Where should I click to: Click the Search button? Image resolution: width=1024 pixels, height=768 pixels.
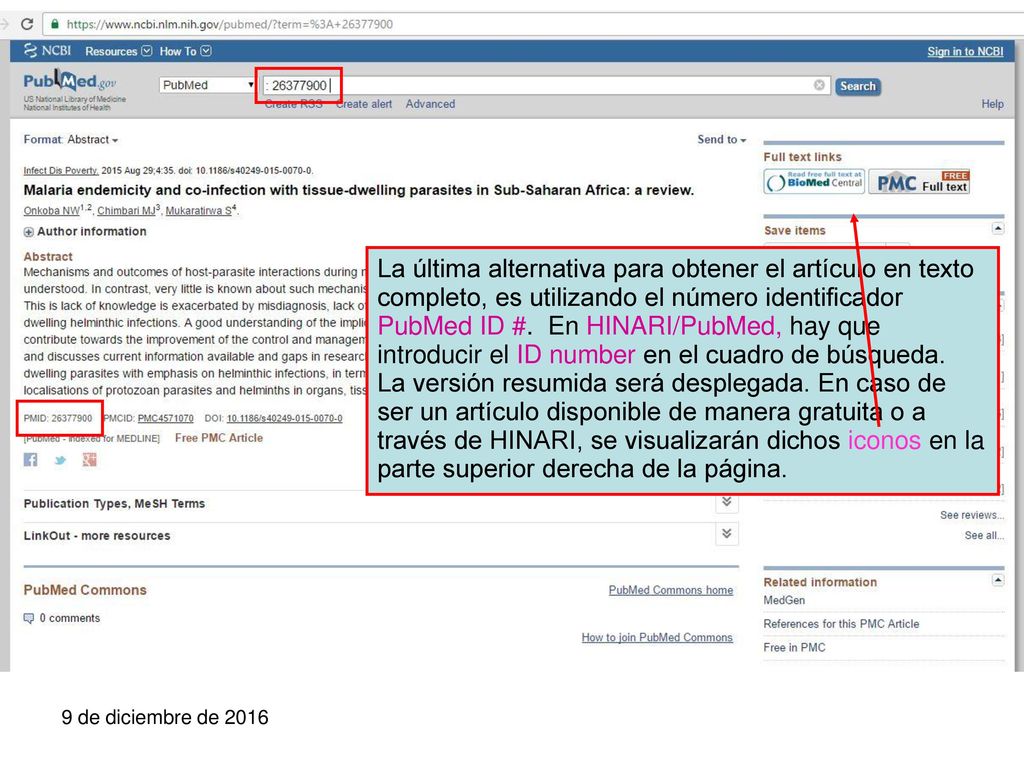pos(857,86)
